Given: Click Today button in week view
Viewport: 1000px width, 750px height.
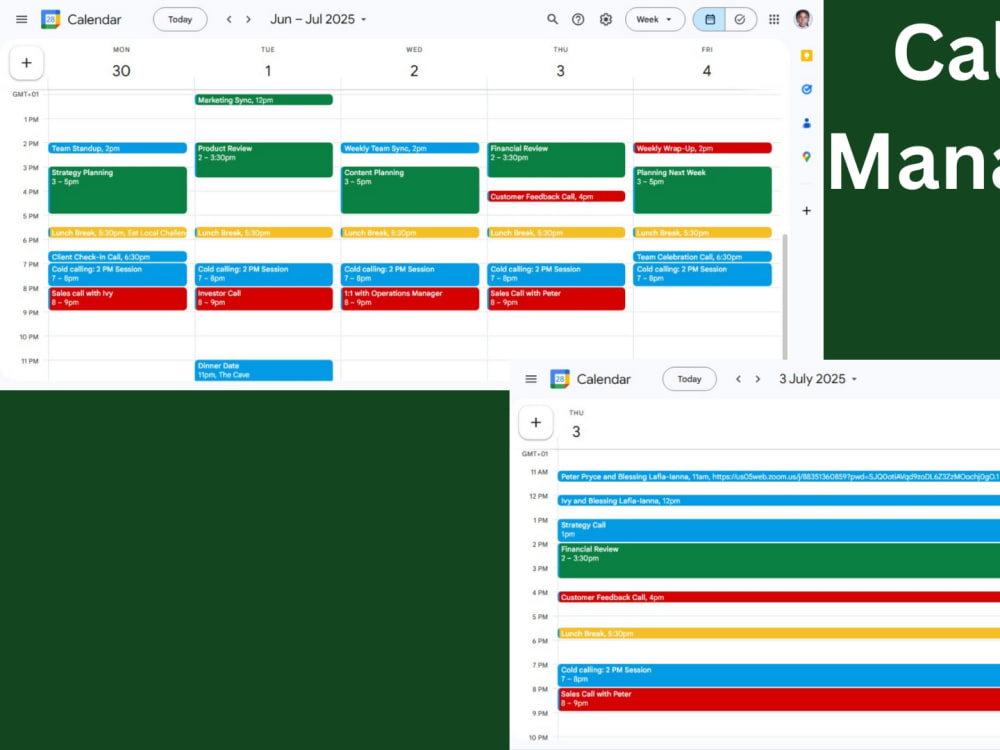Looking at the screenshot, I should click(x=180, y=20).
